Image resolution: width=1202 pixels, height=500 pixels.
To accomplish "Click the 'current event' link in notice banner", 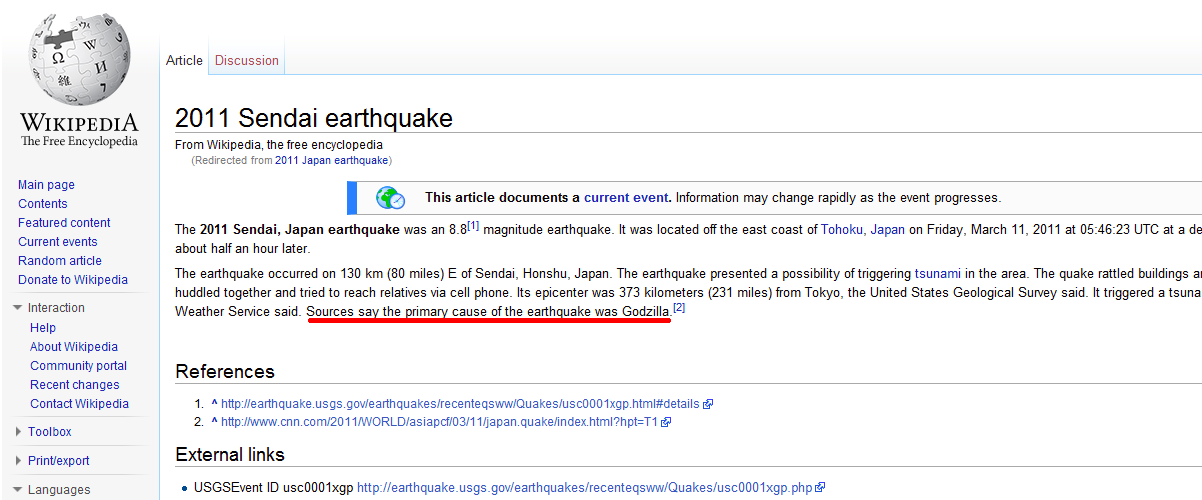I will point(626,198).
